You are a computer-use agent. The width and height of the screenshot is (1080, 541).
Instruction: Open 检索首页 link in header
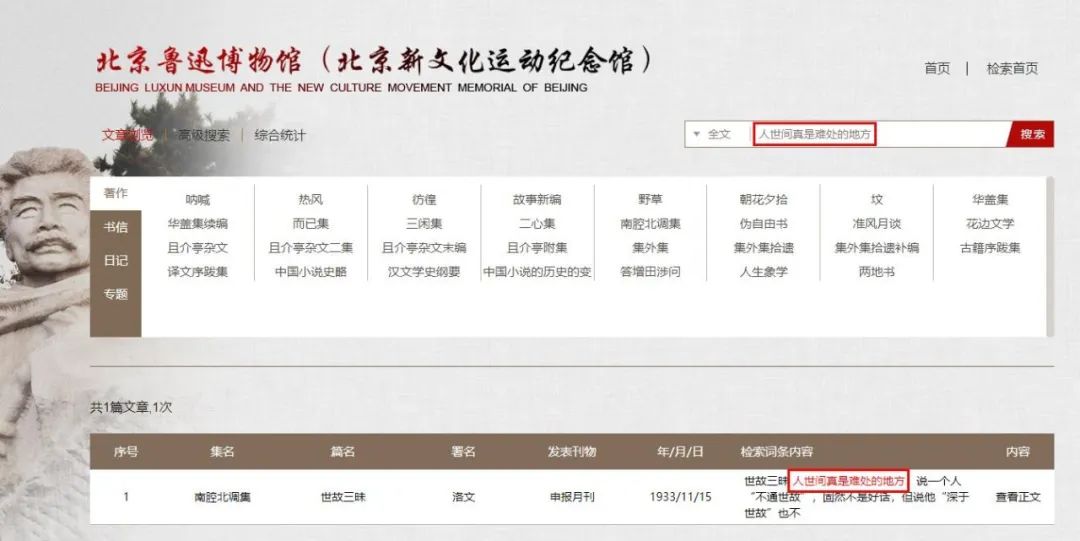pyautogui.click(x=1012, y=68)
